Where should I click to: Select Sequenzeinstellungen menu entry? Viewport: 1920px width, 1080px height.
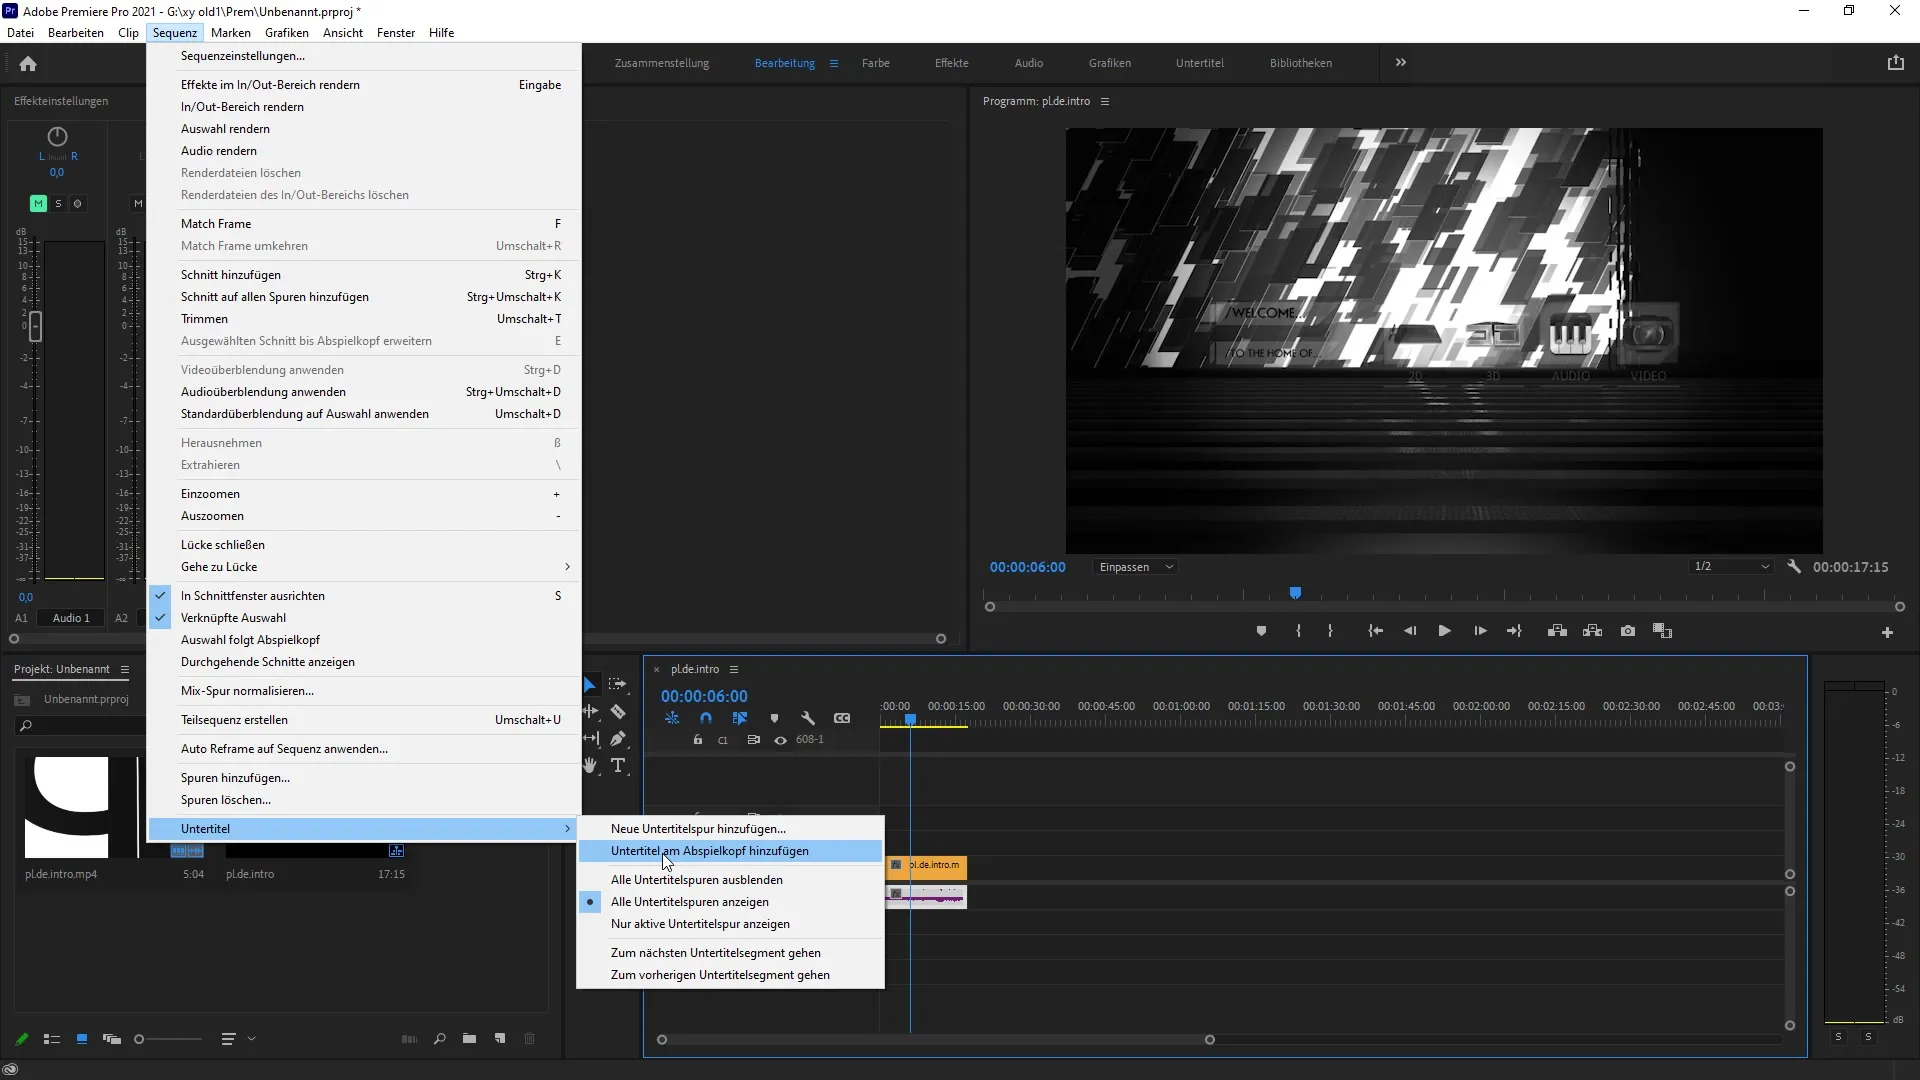coord(364,56)
